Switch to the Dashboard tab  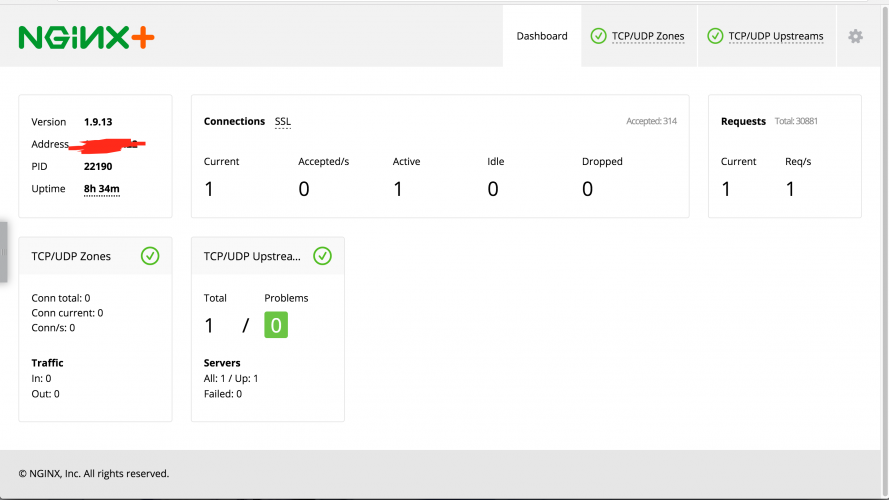(x=541, y=36)
